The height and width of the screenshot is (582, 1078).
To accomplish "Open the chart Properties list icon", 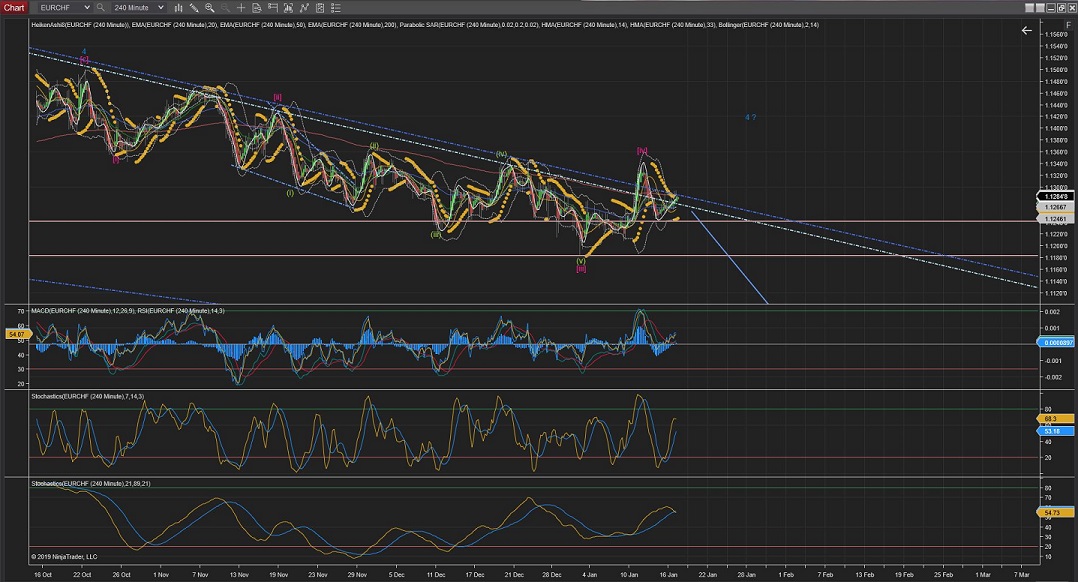I will [x=336, y=8].
